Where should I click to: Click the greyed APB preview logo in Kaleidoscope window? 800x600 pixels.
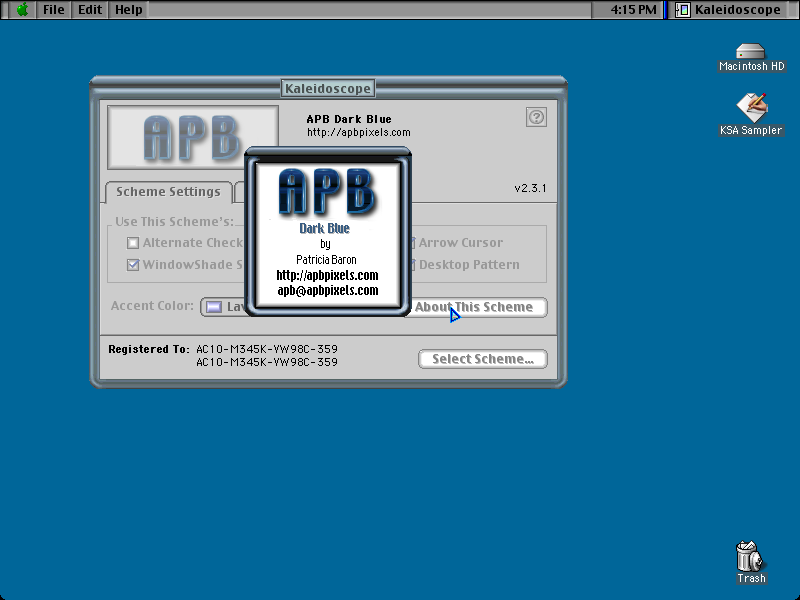192,137
